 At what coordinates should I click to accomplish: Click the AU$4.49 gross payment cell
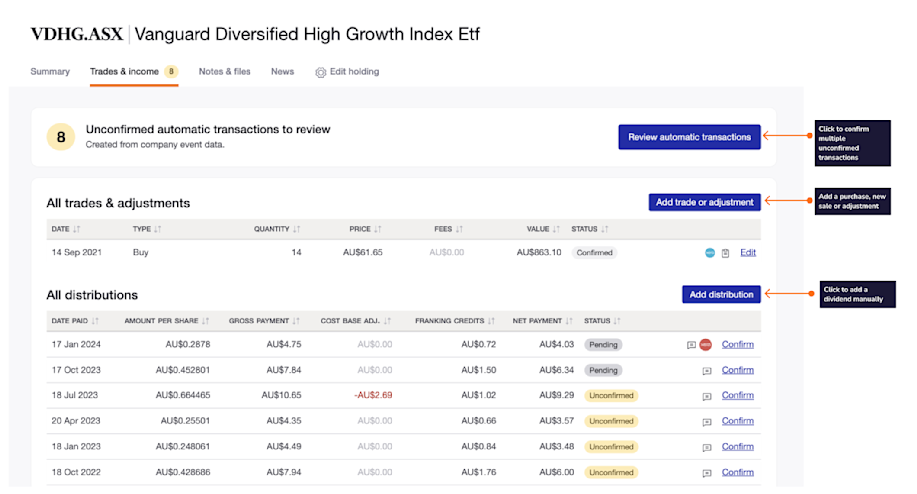tap(284, 447)
